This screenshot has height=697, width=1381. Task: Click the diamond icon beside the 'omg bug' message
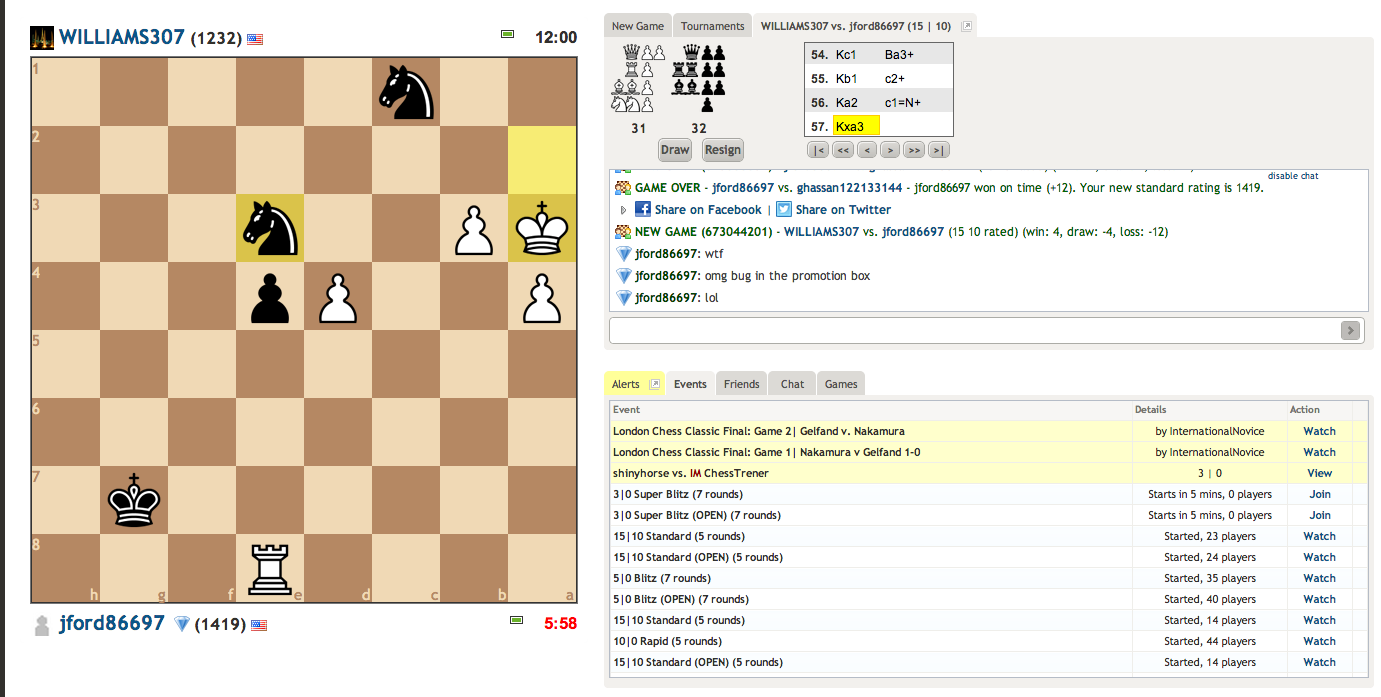pyautogui.click(x=624, y=276)
